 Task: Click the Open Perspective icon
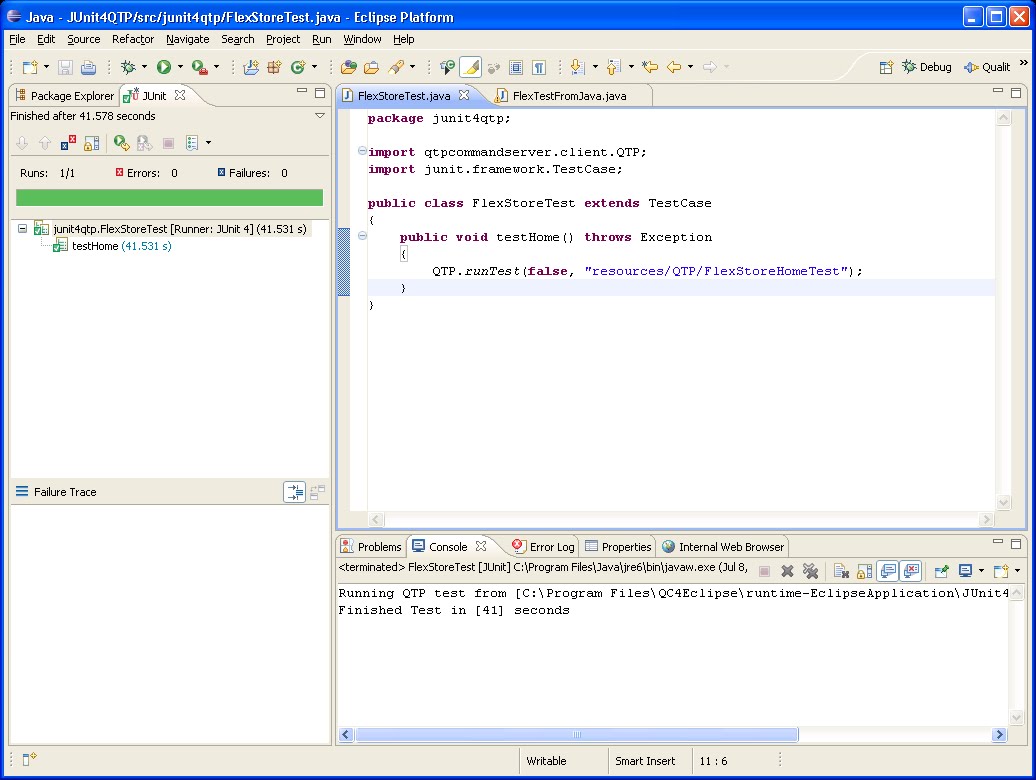click(x=887, y=67)
